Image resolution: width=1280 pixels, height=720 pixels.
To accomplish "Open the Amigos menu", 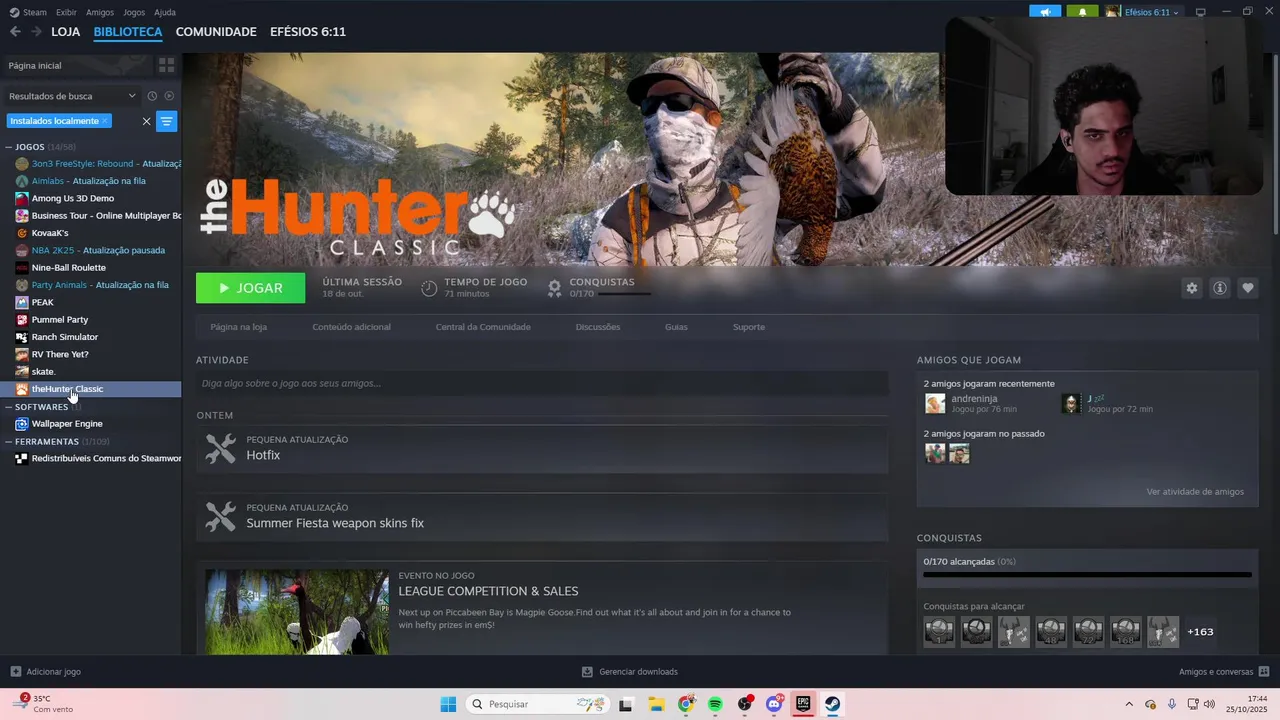I will 100,12.
